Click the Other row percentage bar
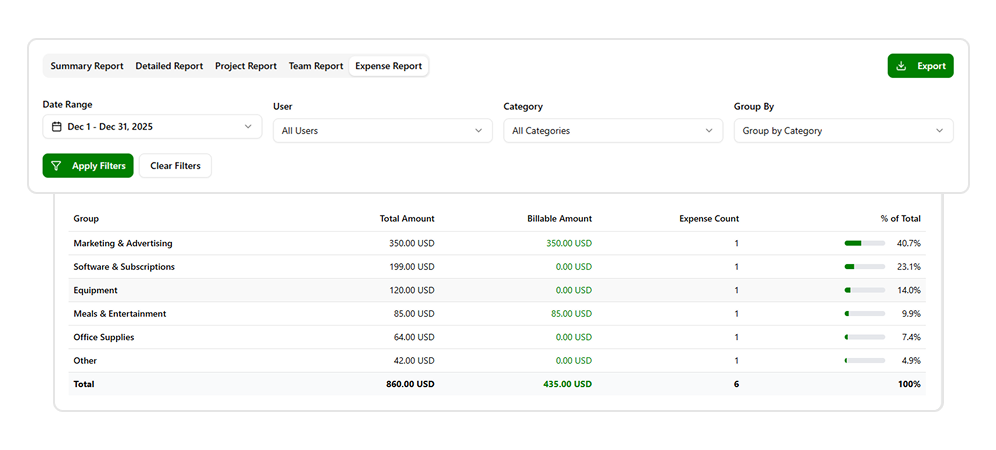Image resolution: width=996 pixels, height=450 pixels. 865,360
